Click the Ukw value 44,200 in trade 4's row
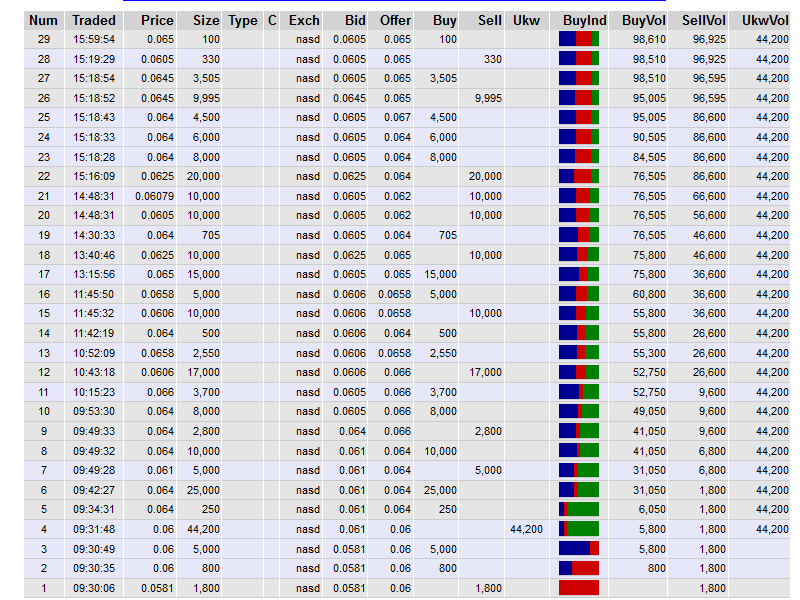The image size is (800, 600). coord(527,529)
